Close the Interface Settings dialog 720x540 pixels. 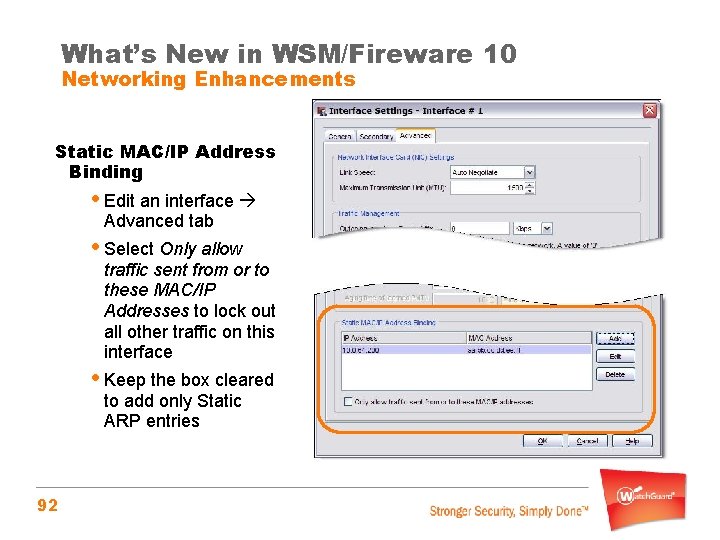pyautogui.click(x=649, y=111)
